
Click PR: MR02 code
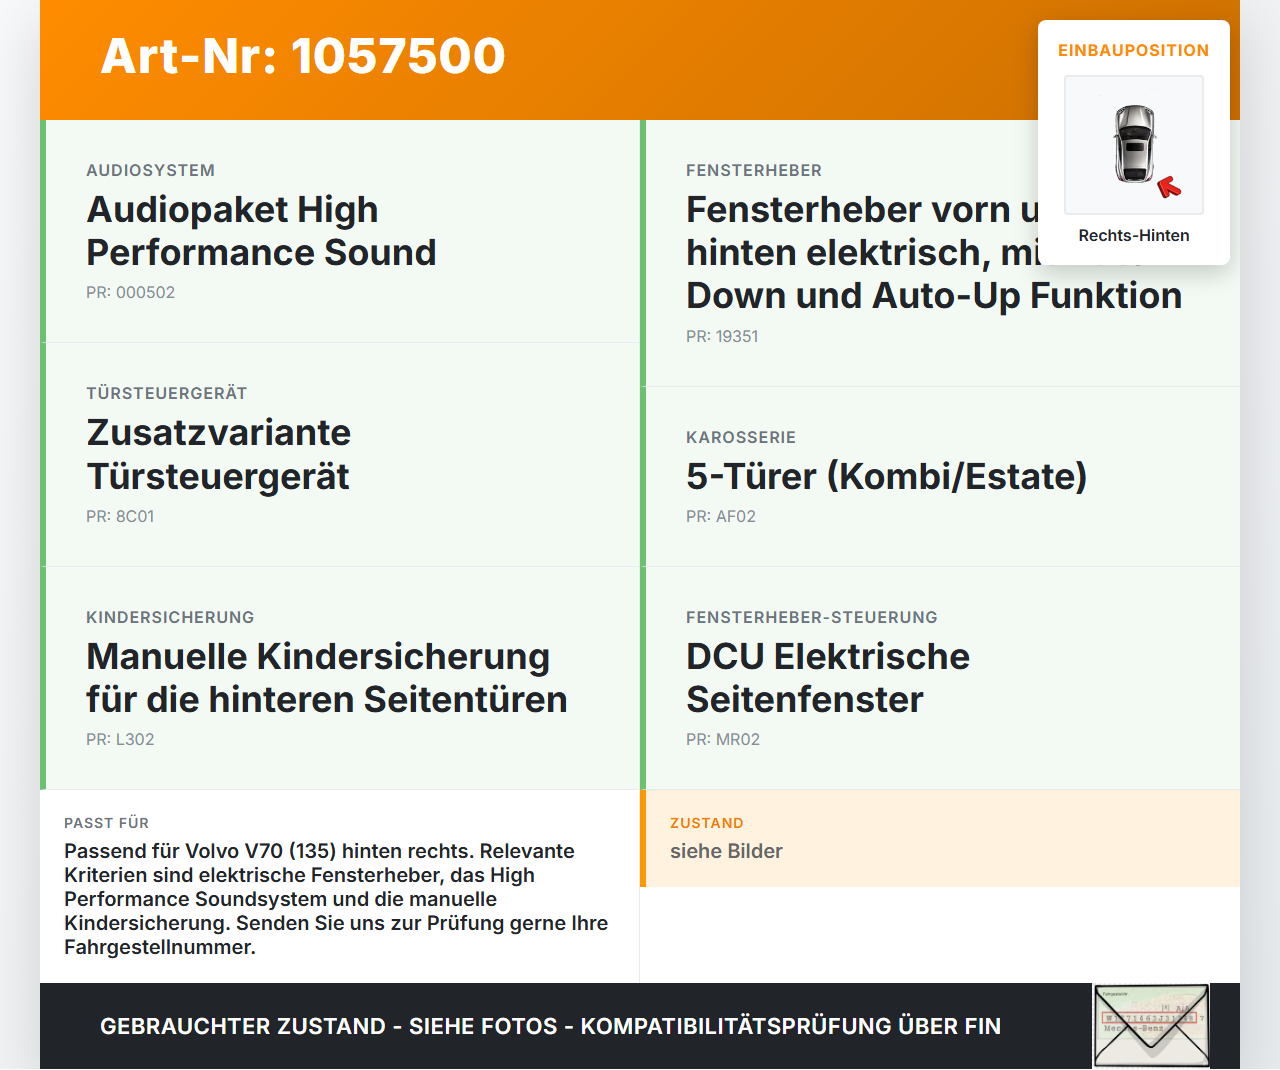pos(723,739)
